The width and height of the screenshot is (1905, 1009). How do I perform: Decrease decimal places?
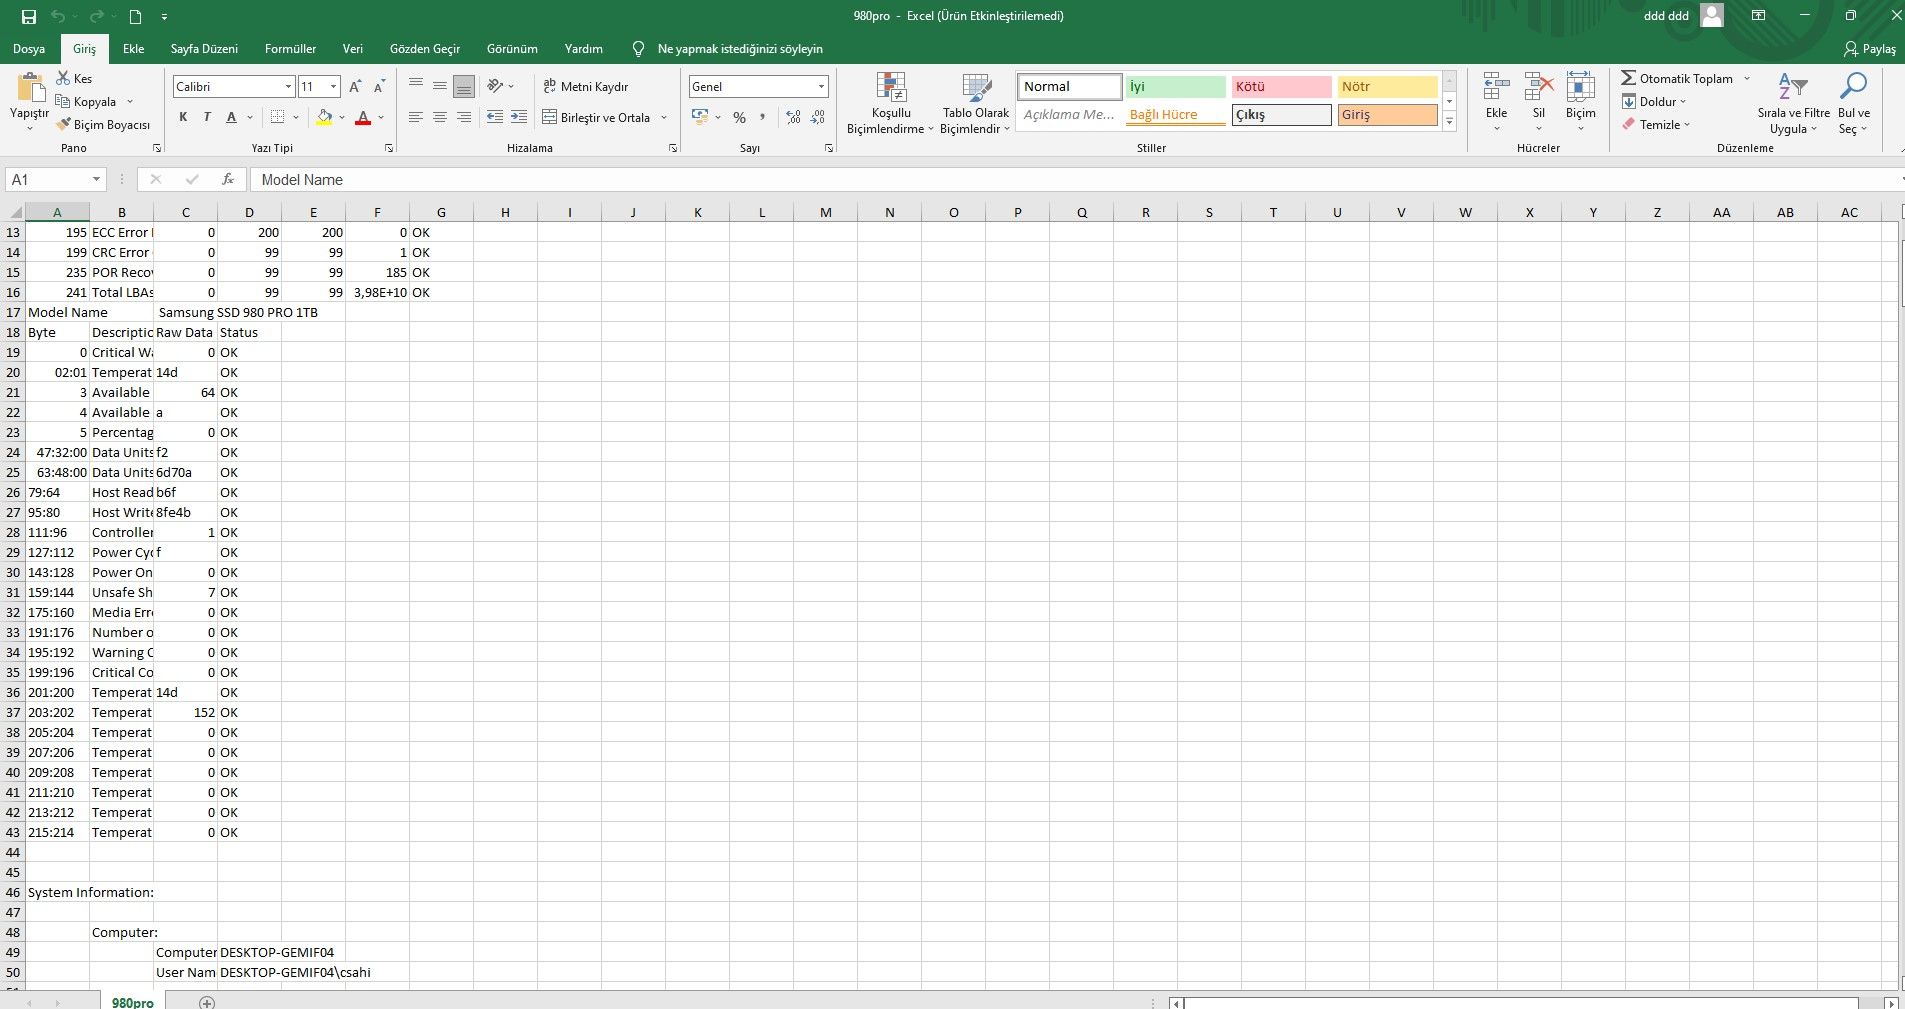tap(818, 117)
